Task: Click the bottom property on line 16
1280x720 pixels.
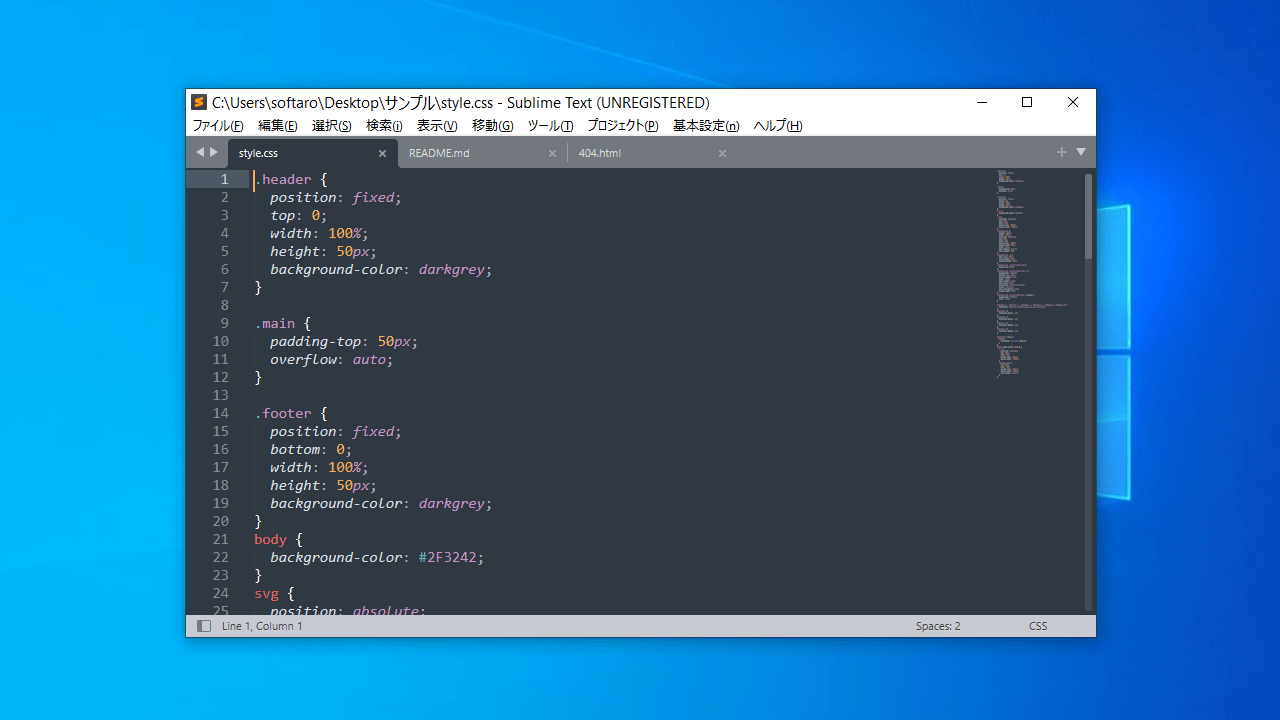Action: 295,449
